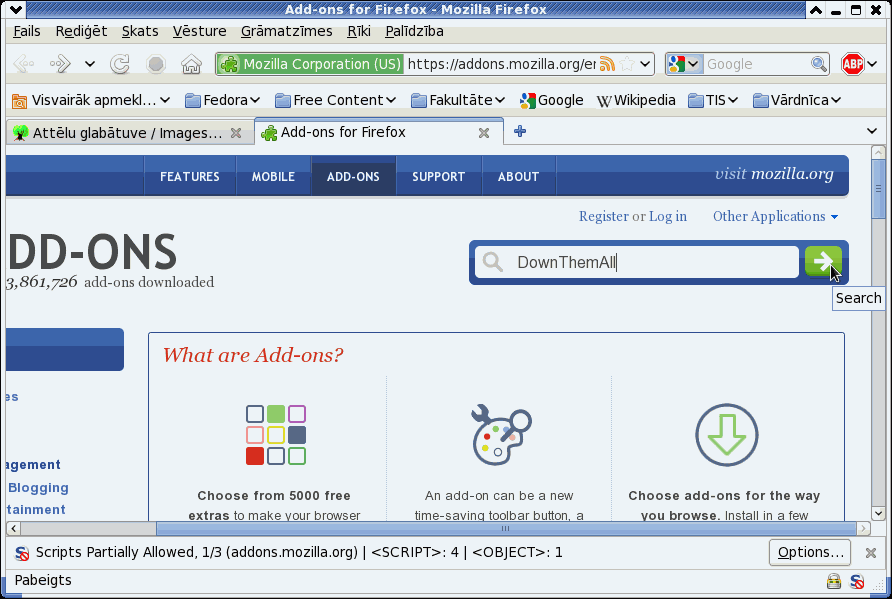This screenshot has width=892, height=599.
Task: Go to the FEATURES section
Action: (x=189, y=177)
